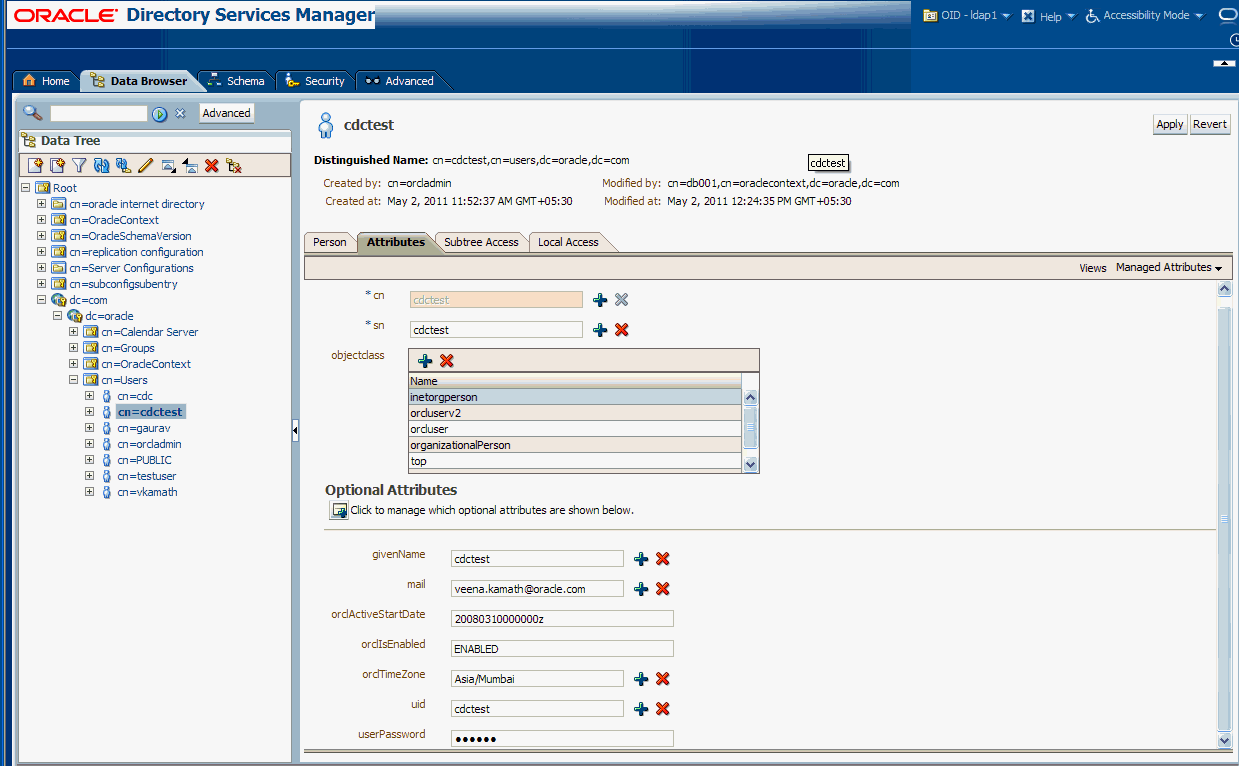
Task: Add a new objectclass using the plus icon
Action: [425, 360]
